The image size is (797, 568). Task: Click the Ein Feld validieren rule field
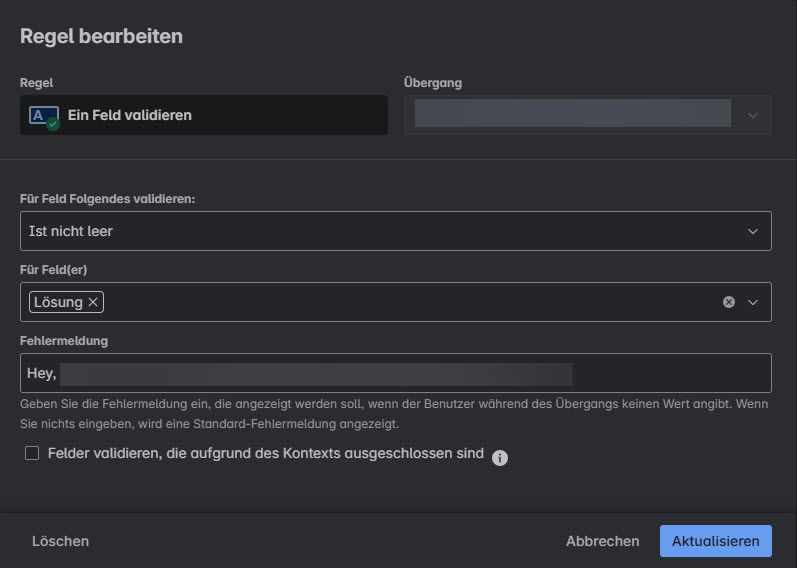(x=204, y=115)
